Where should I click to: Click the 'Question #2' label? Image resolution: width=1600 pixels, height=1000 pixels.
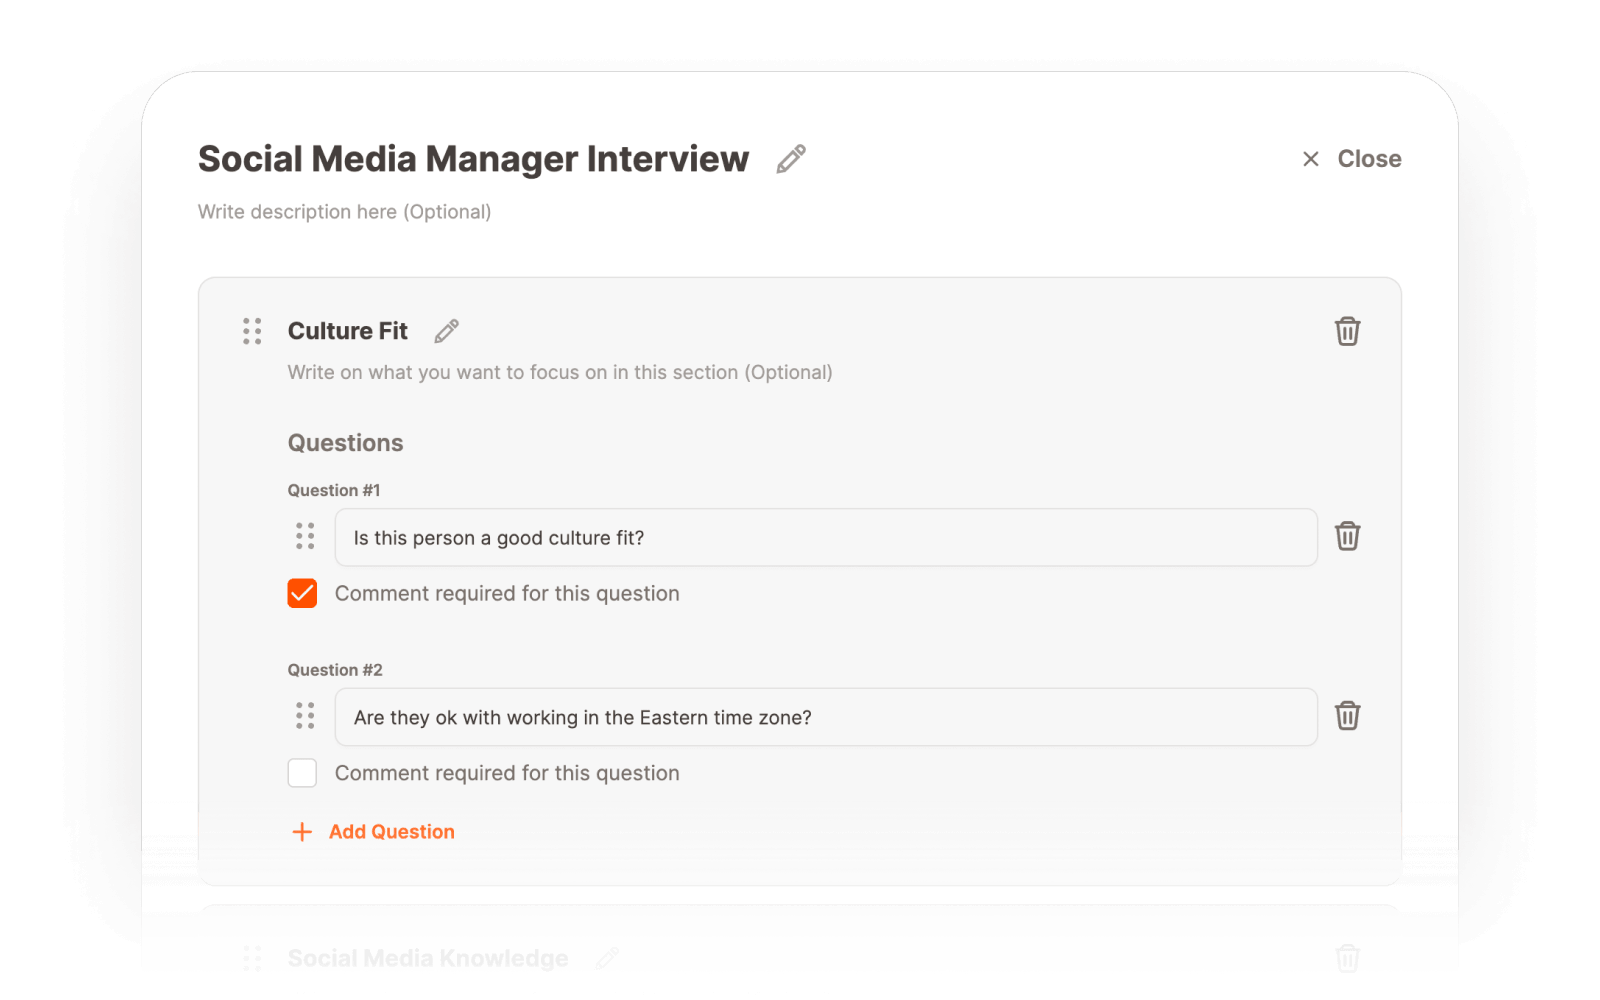coord(335,670)
